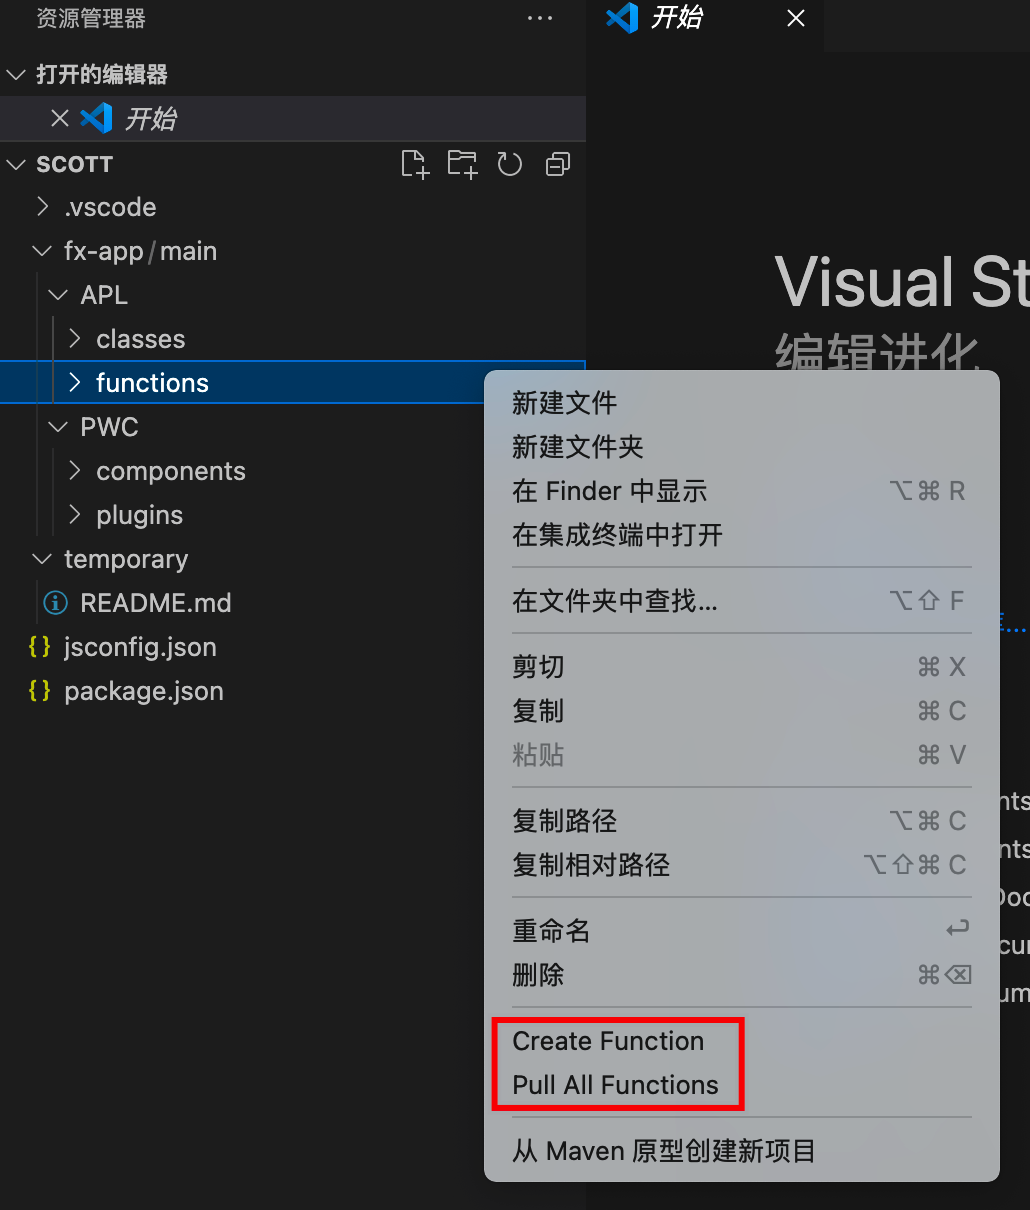Collapse the APL folder
The height and width of the screenshot is (1210, 1030).
click(x=58, y=295)
